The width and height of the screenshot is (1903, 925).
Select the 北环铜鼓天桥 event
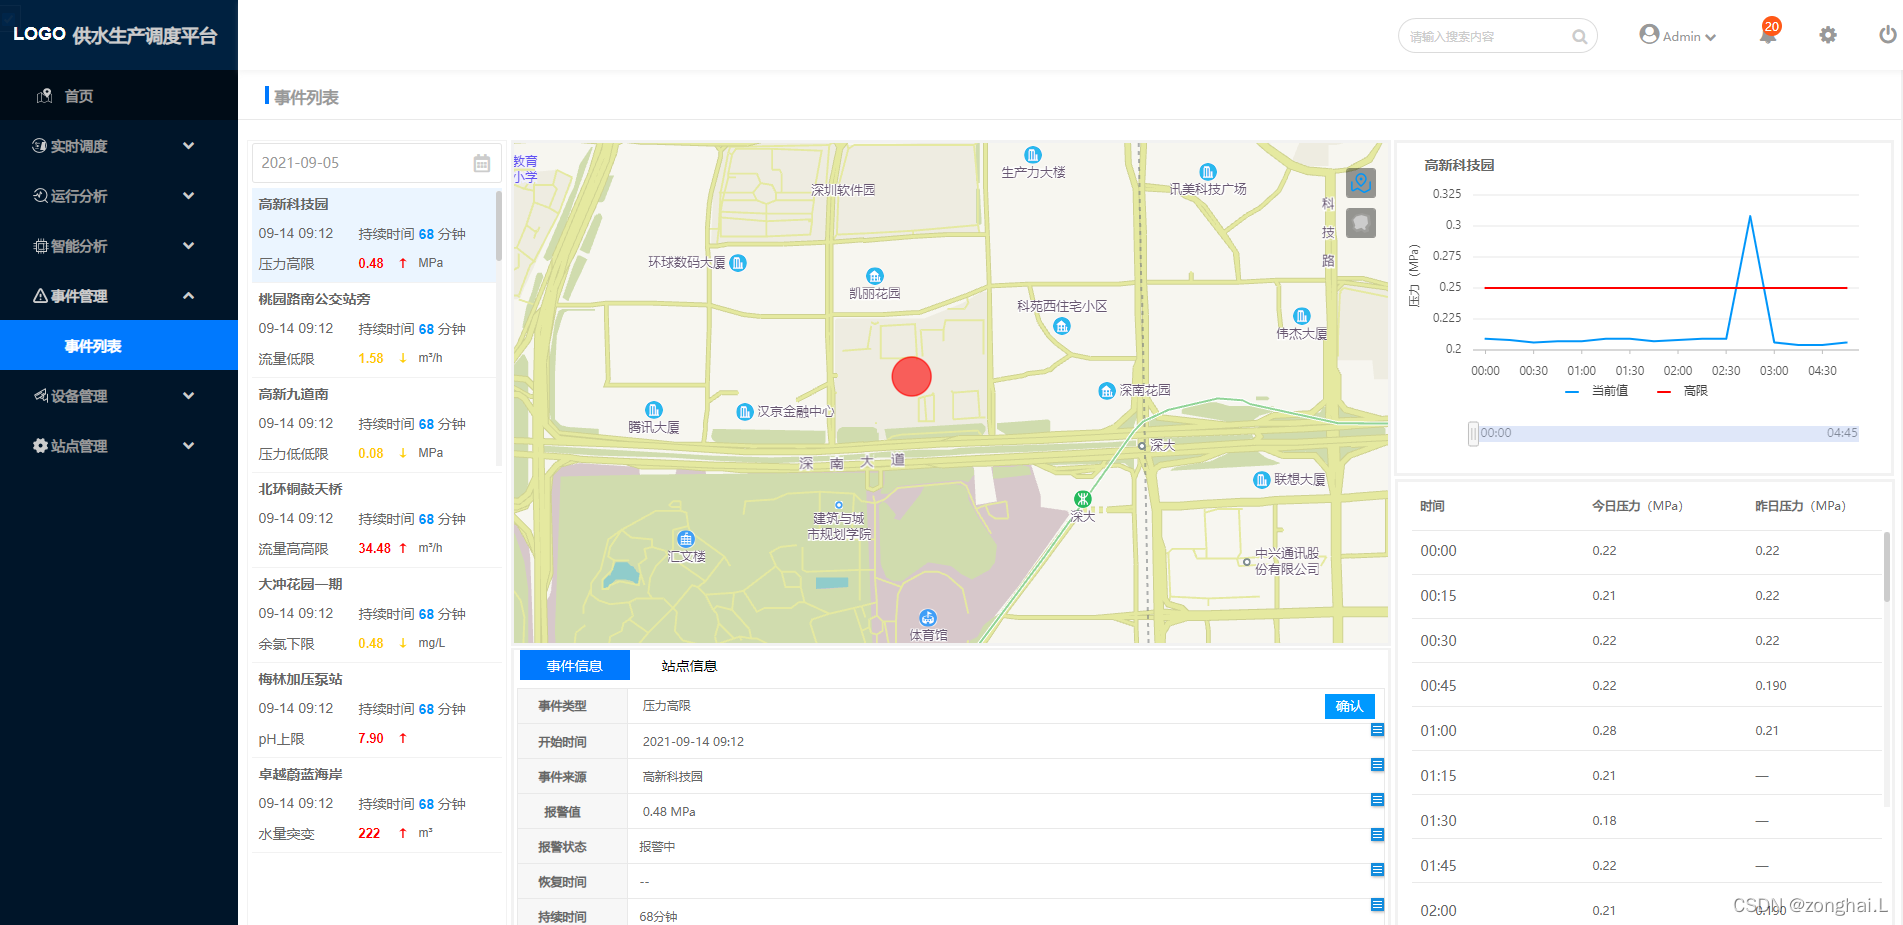pyautogui.click(x=375, y=520)
